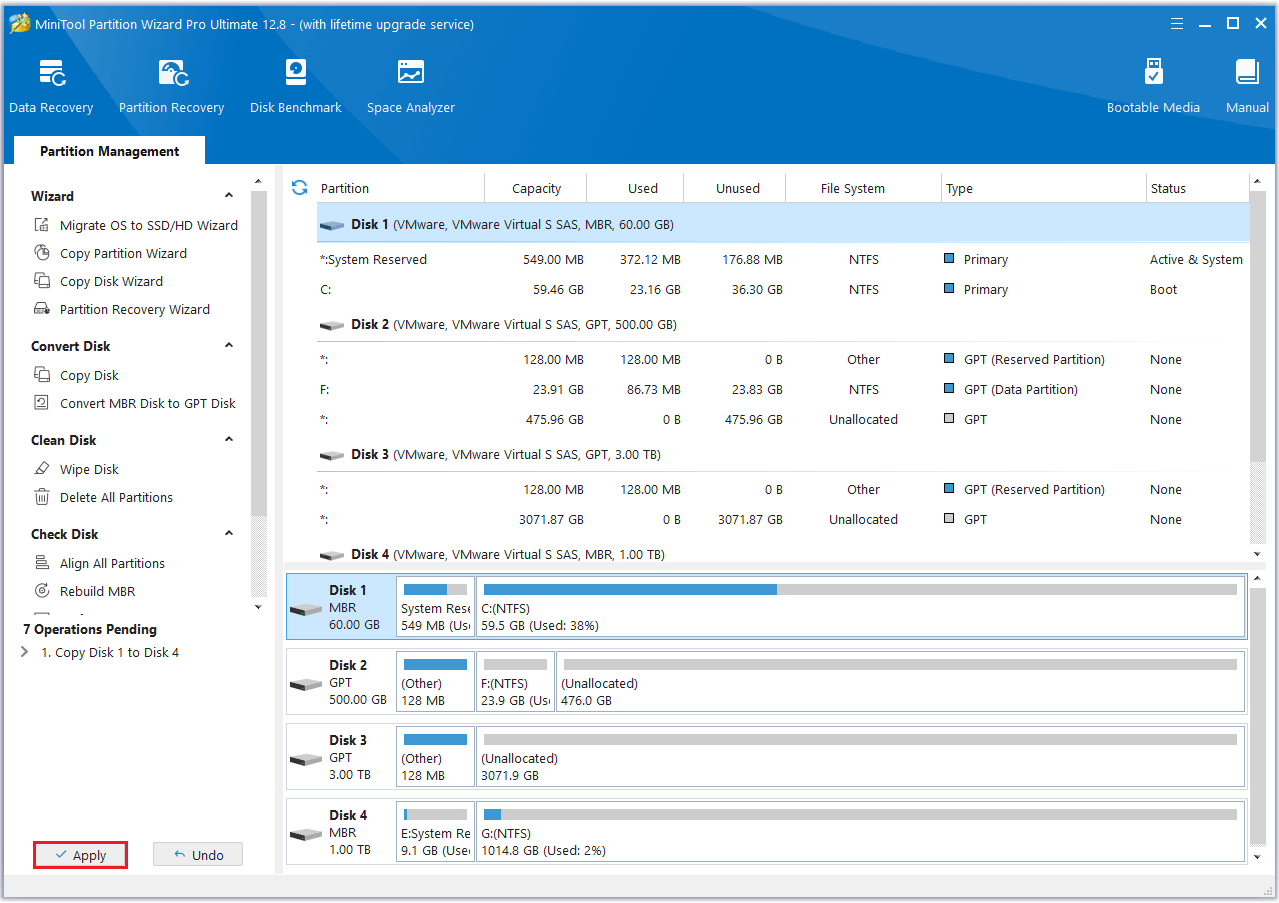Select Disk 2 in the disk map
This screenshot has width=1279, height=903.
340,682
